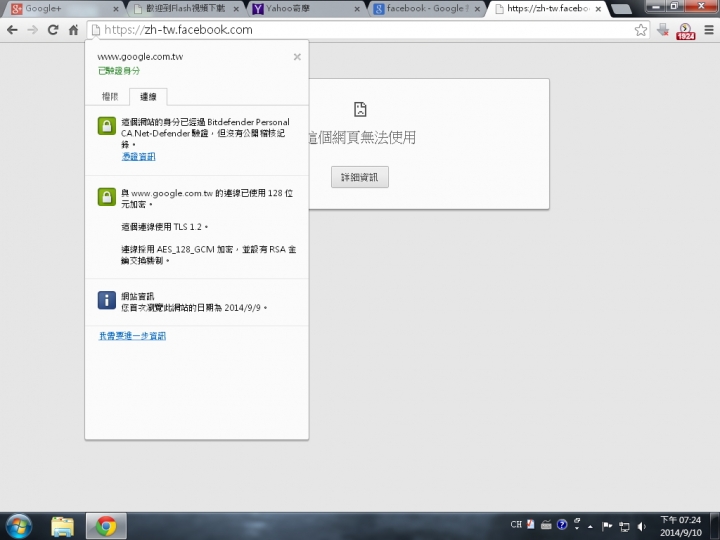Image resolution: width=720 pixels, height=540 pixels.
Task: Click the green 已驗證身分 status text
Action: (119, 71)
